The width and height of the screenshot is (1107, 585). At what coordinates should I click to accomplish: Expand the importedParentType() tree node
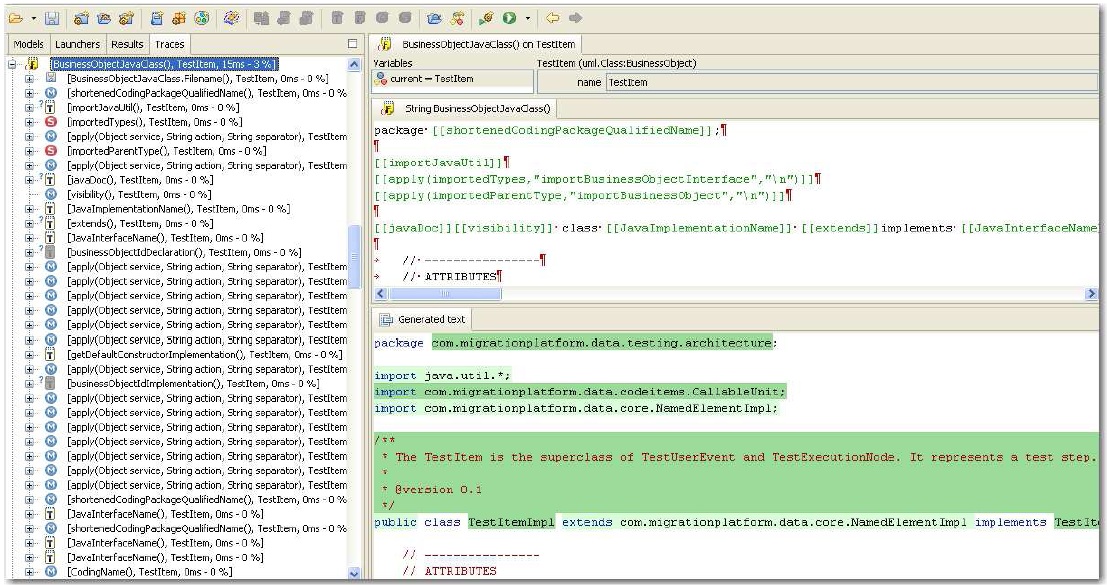point(29,151)
